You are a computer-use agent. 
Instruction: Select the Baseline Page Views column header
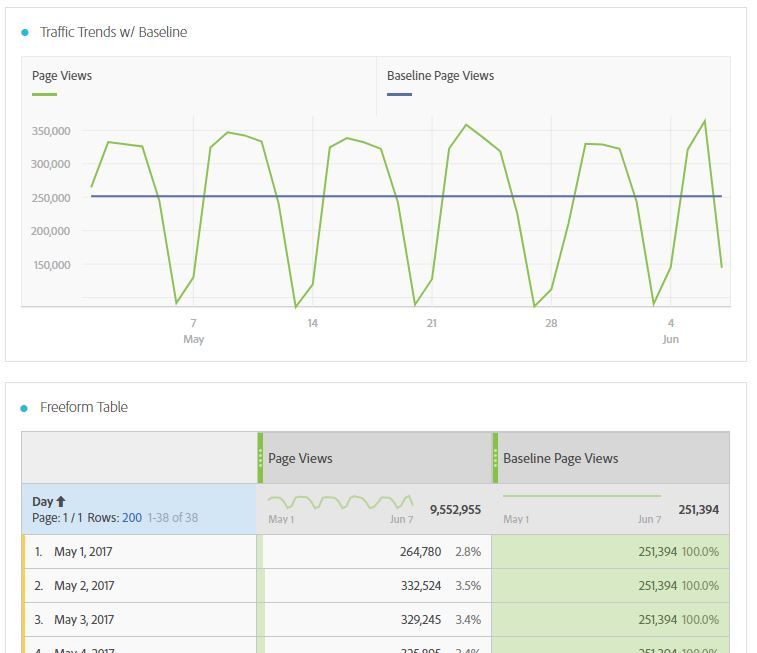pyautogui.click(x=560, y=459)
